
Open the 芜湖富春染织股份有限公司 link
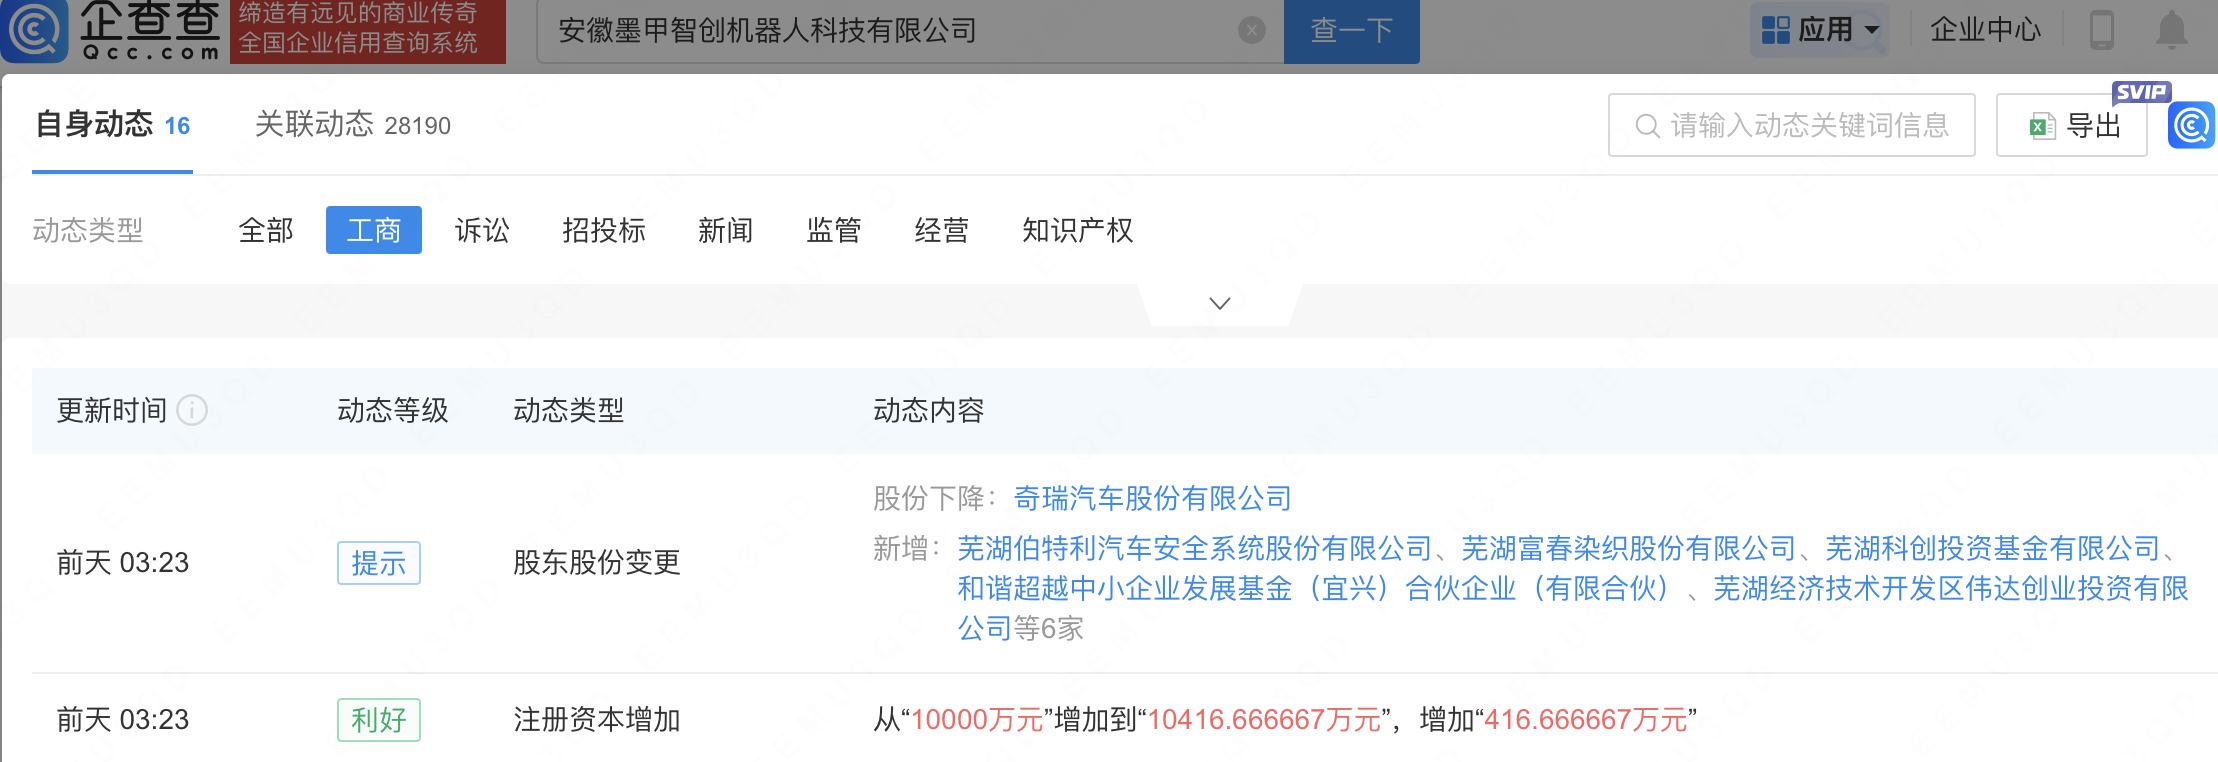(x=1628, y=548)
